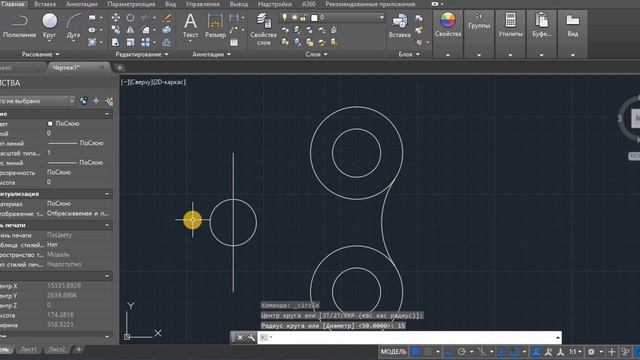Click the МОДЕЛЬ button in status bar

click(x=393, y=351)
